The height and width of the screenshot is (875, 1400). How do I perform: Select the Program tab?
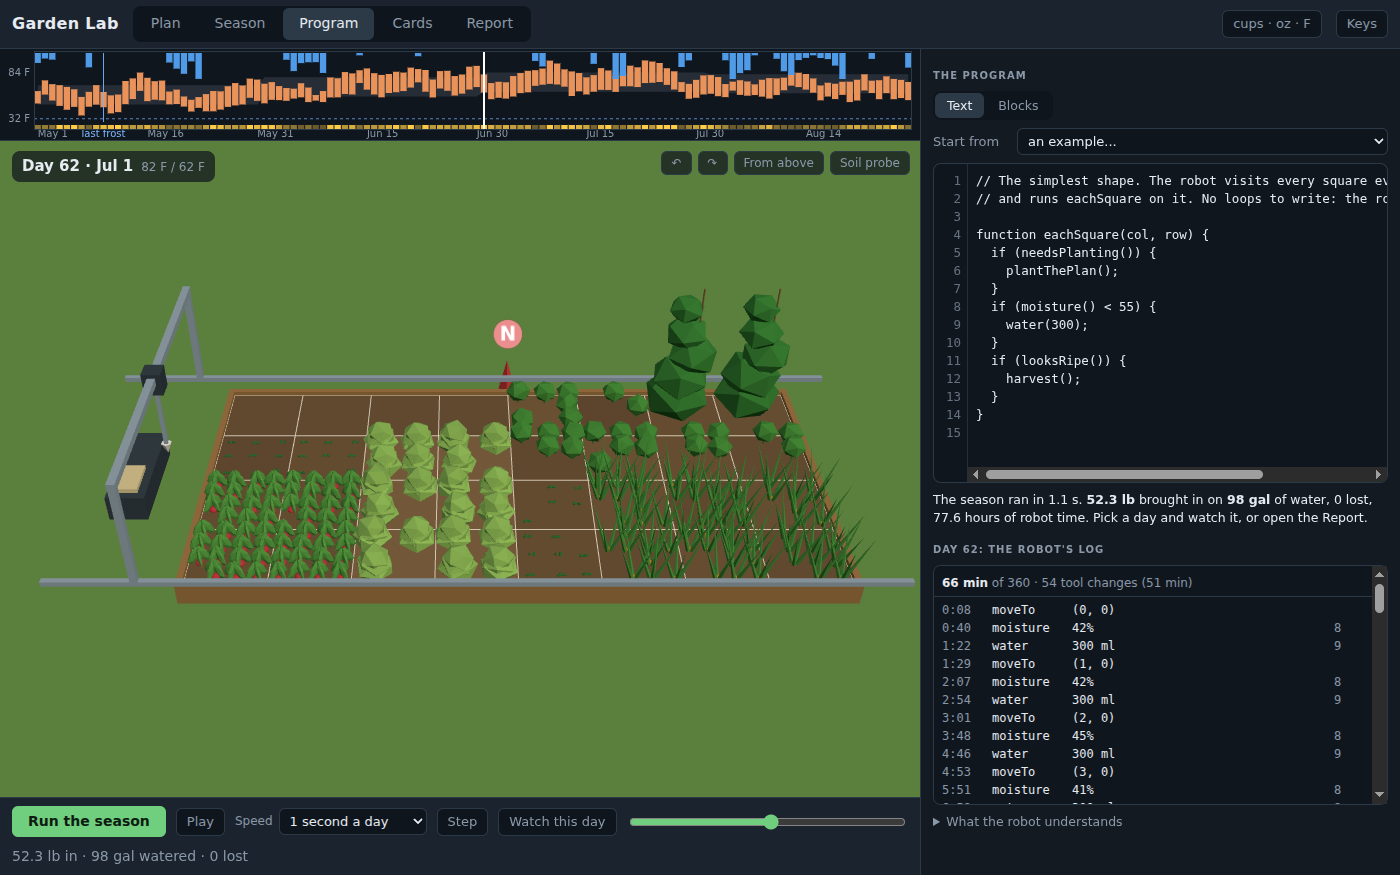[x=328, y=23]
